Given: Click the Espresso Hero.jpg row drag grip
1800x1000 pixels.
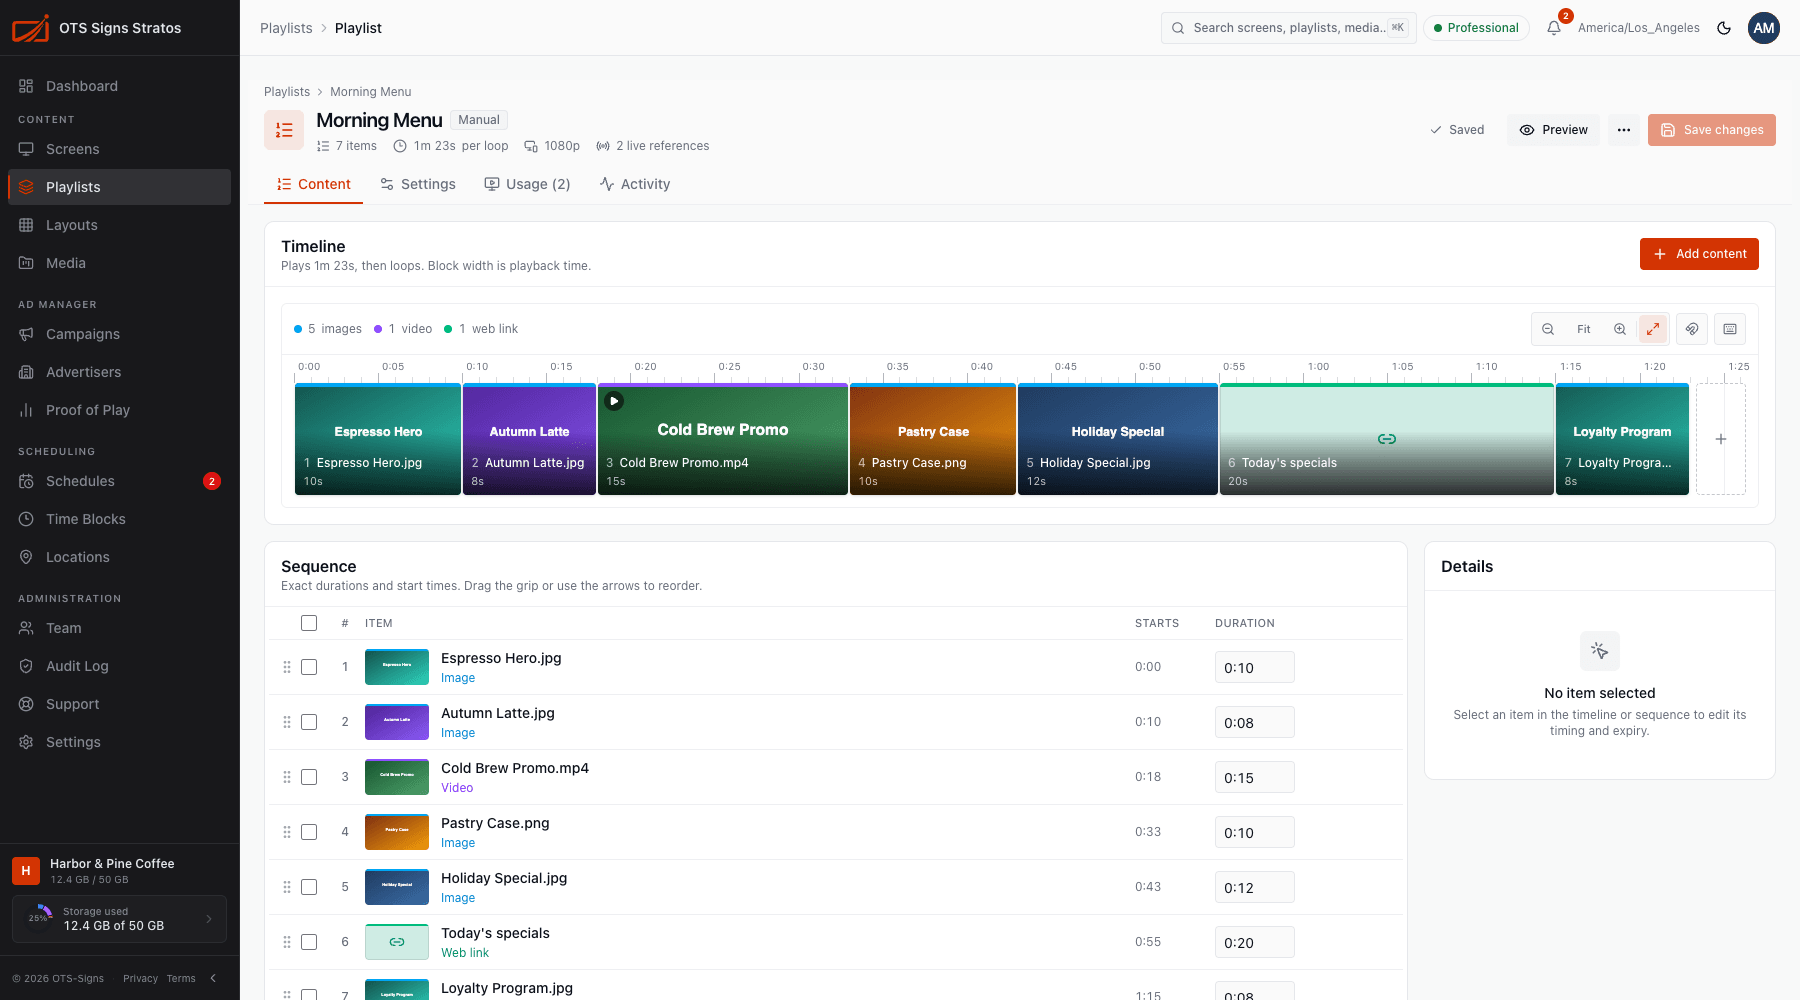Looking at the screenshot, I should pos(287,667).
